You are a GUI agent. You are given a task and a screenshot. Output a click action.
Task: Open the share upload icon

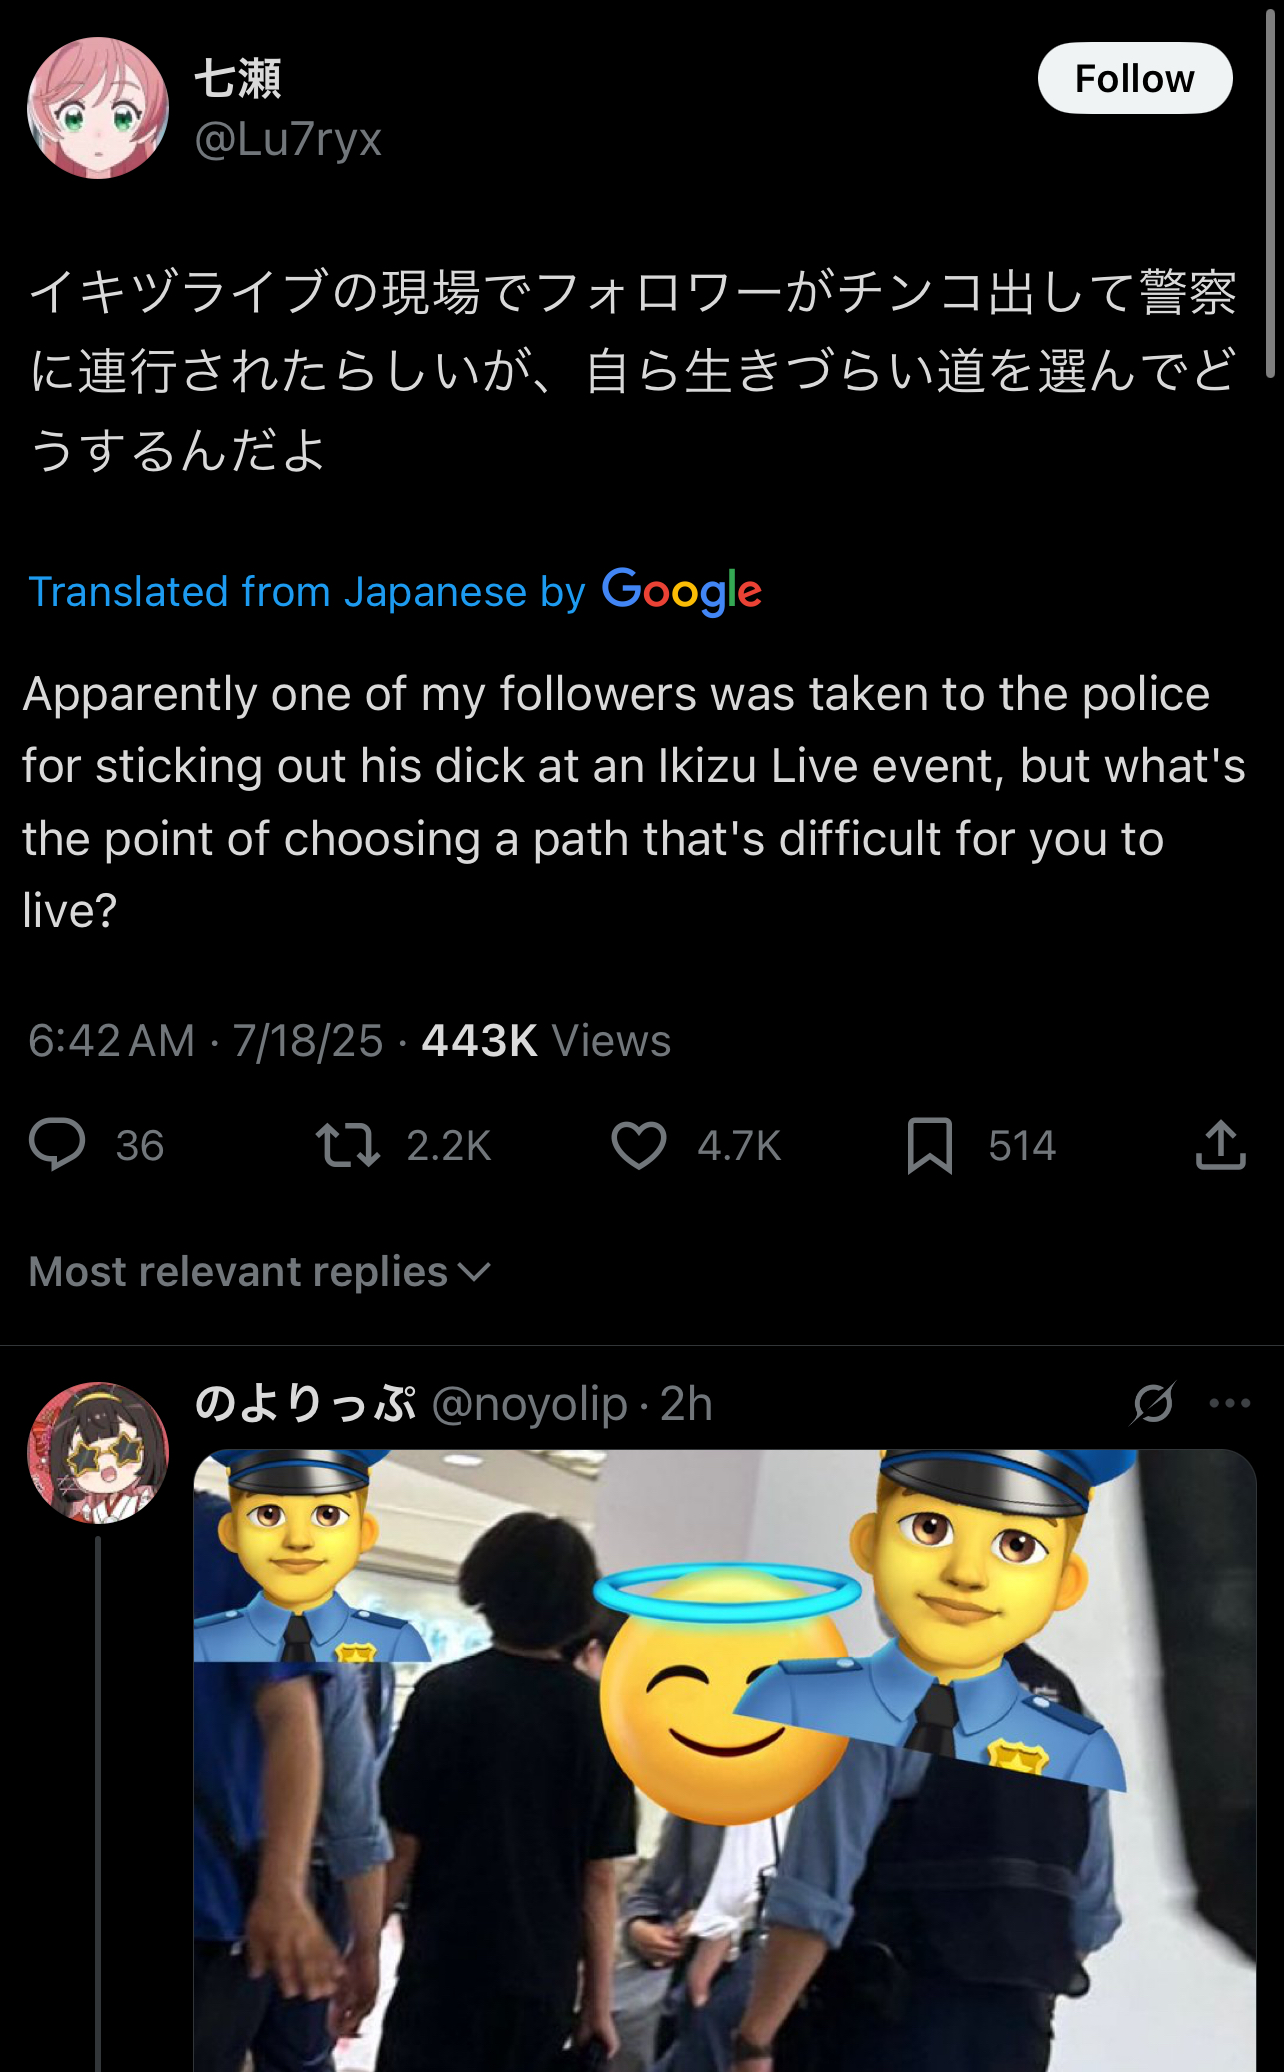tap(1220, 1145)
